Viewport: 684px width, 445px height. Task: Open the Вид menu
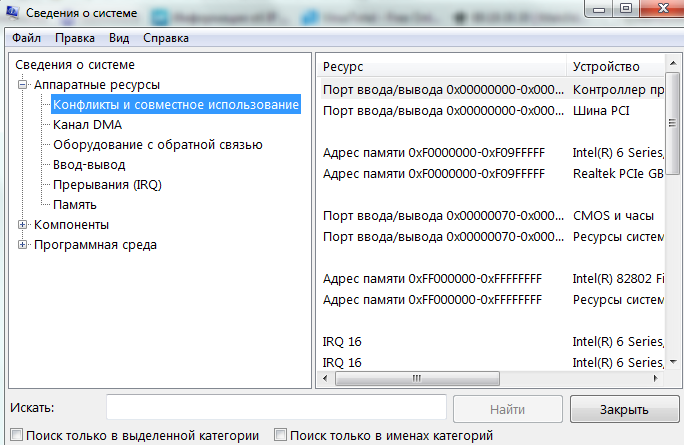[x=119, y=38]
